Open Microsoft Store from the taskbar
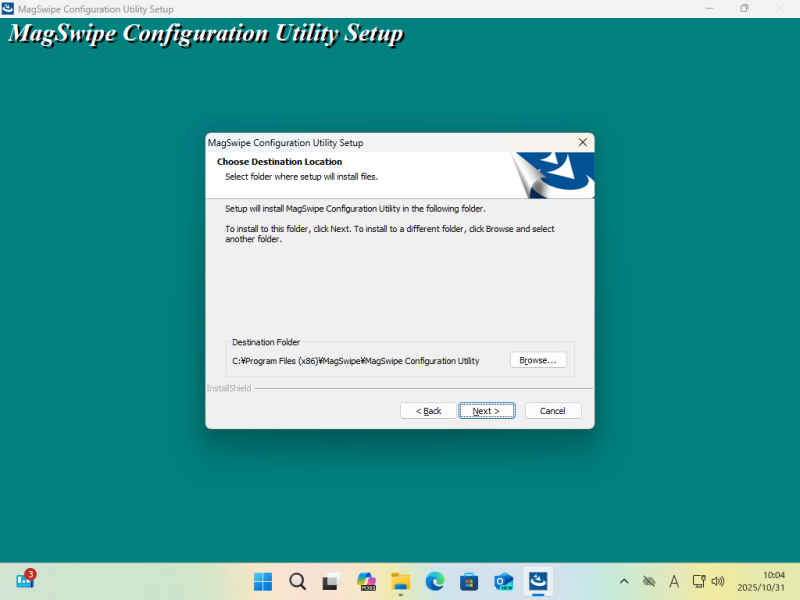 point(469,581)
